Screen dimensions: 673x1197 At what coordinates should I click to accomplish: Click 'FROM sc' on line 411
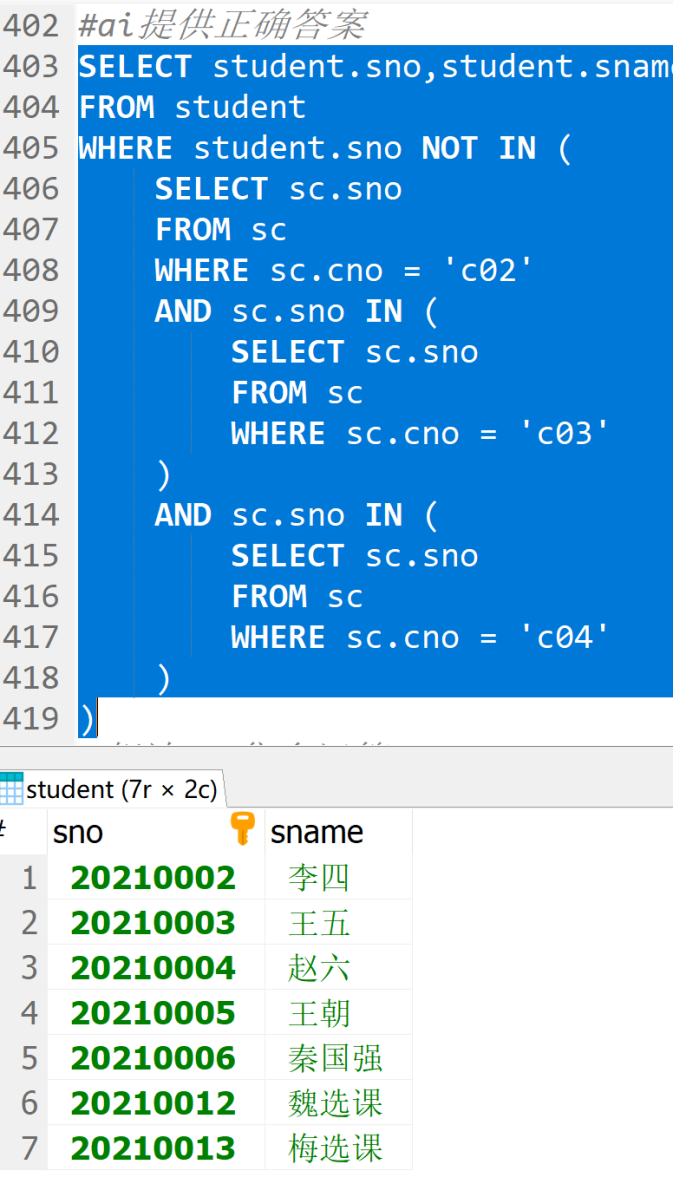pyautogui.click(x=297, y=392)
